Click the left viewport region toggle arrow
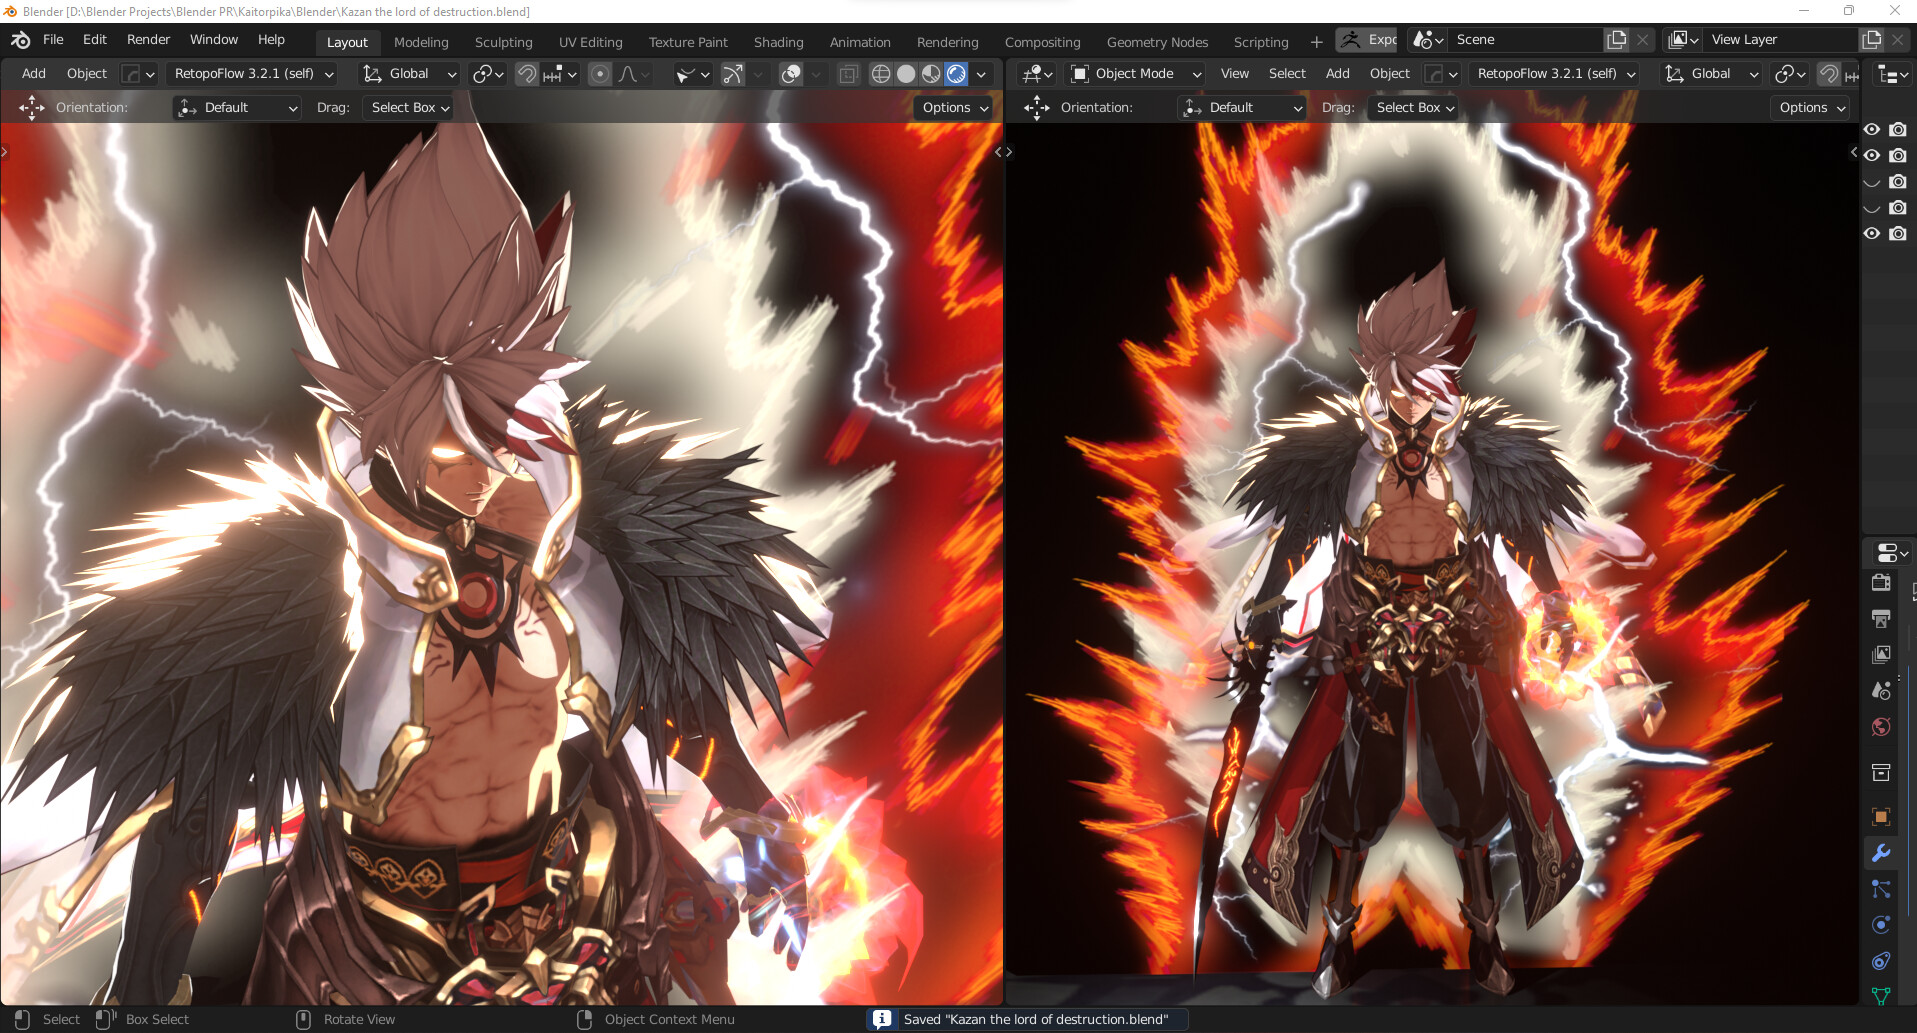This screenshot has height=1033, width=1917. (5, 152)
